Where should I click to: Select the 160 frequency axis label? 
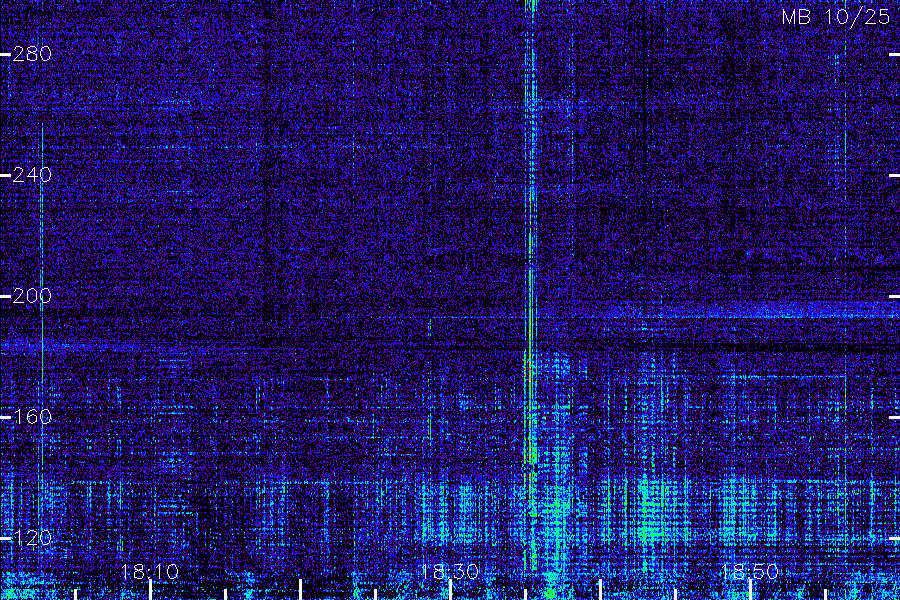[x=32, y=416]
